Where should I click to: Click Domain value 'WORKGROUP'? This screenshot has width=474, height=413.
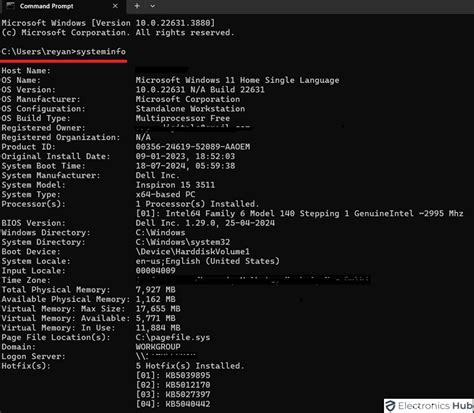point(158,347)
